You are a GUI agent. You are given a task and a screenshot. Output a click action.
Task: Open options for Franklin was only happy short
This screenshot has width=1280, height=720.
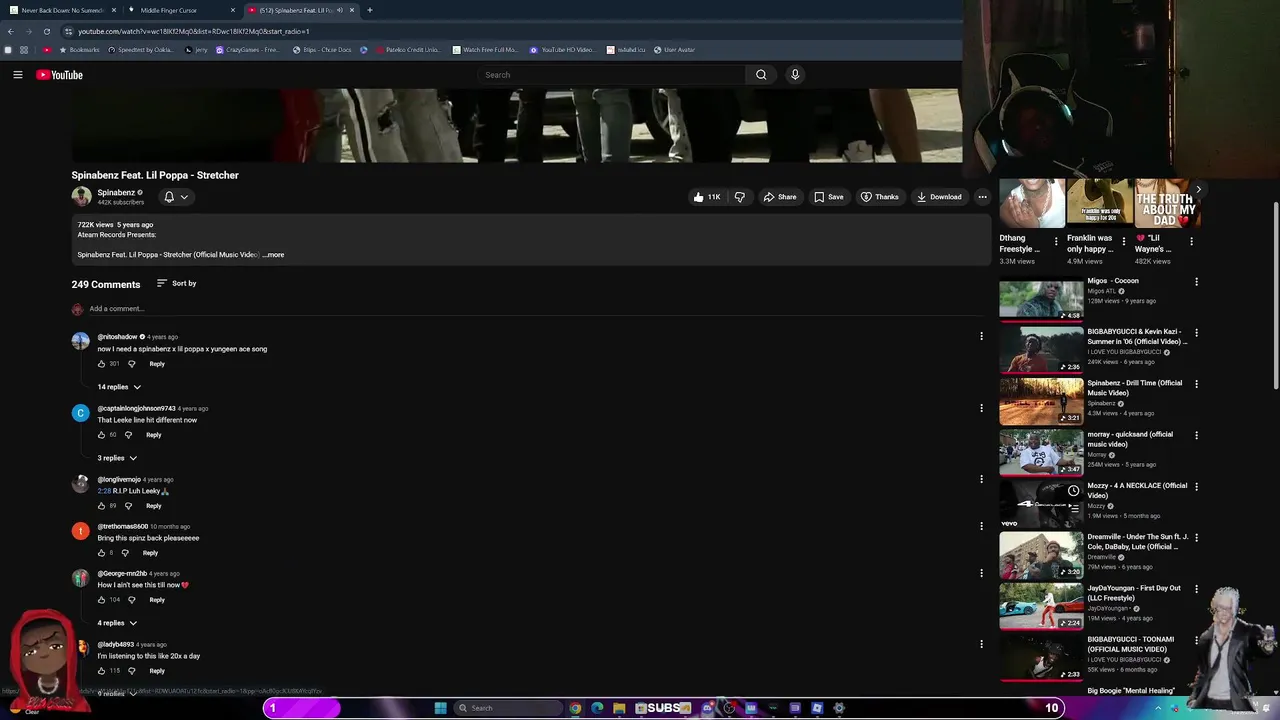pos(1123,241)
